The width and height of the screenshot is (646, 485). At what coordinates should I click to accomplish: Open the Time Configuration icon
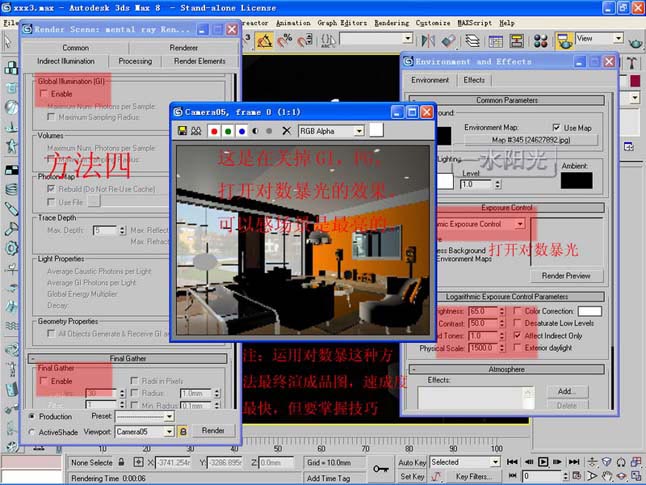pos(577,476)
